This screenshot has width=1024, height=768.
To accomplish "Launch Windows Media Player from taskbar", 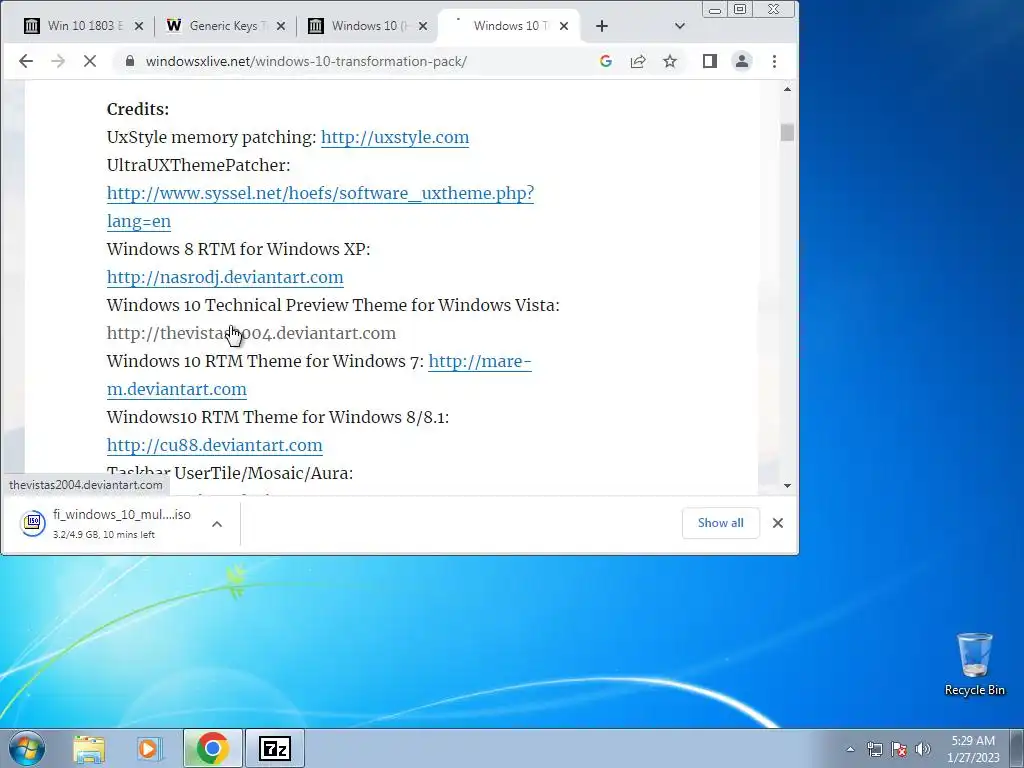I will (x=149, y=749).
